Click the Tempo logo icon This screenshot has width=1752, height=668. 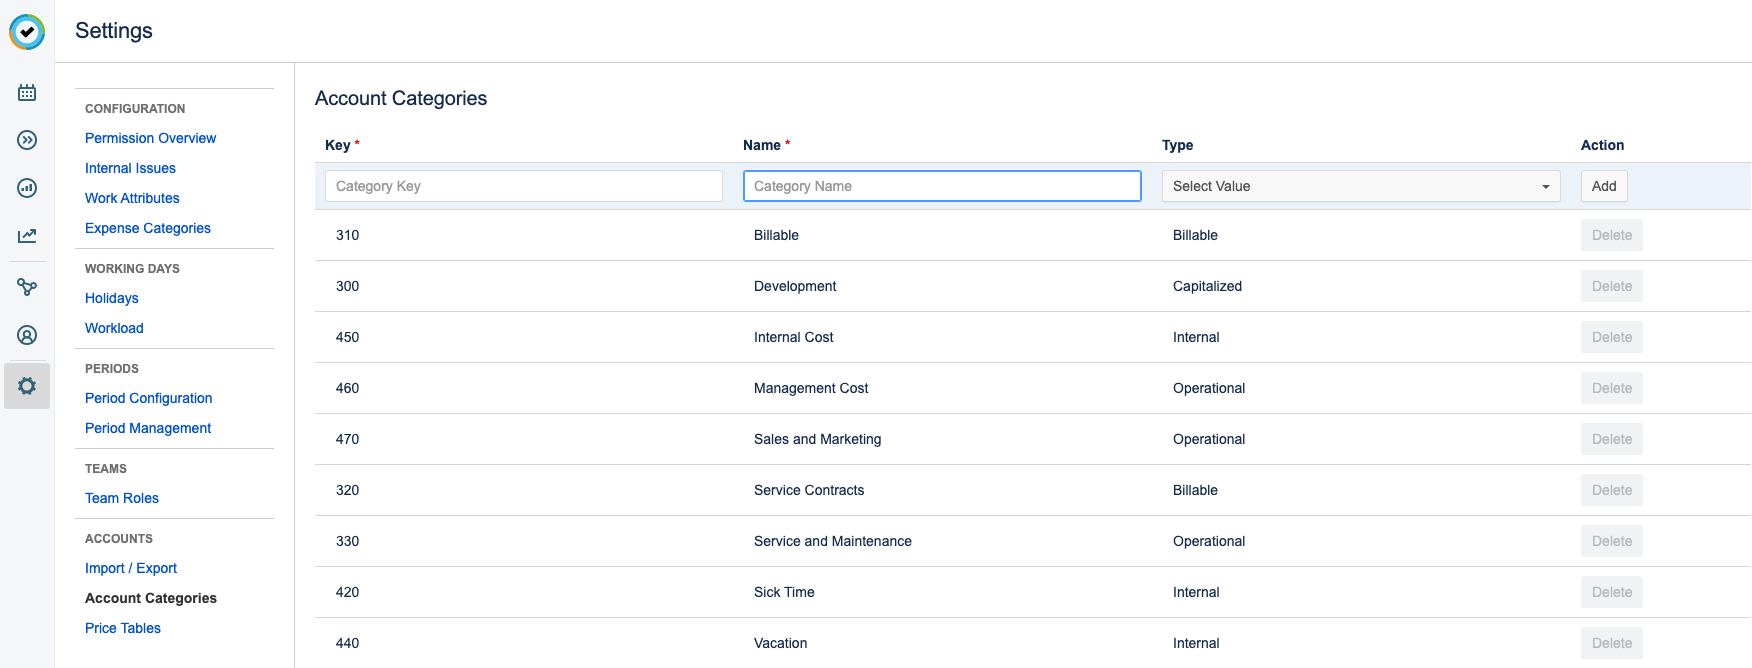pyautogui.click(x=27, y=32)
